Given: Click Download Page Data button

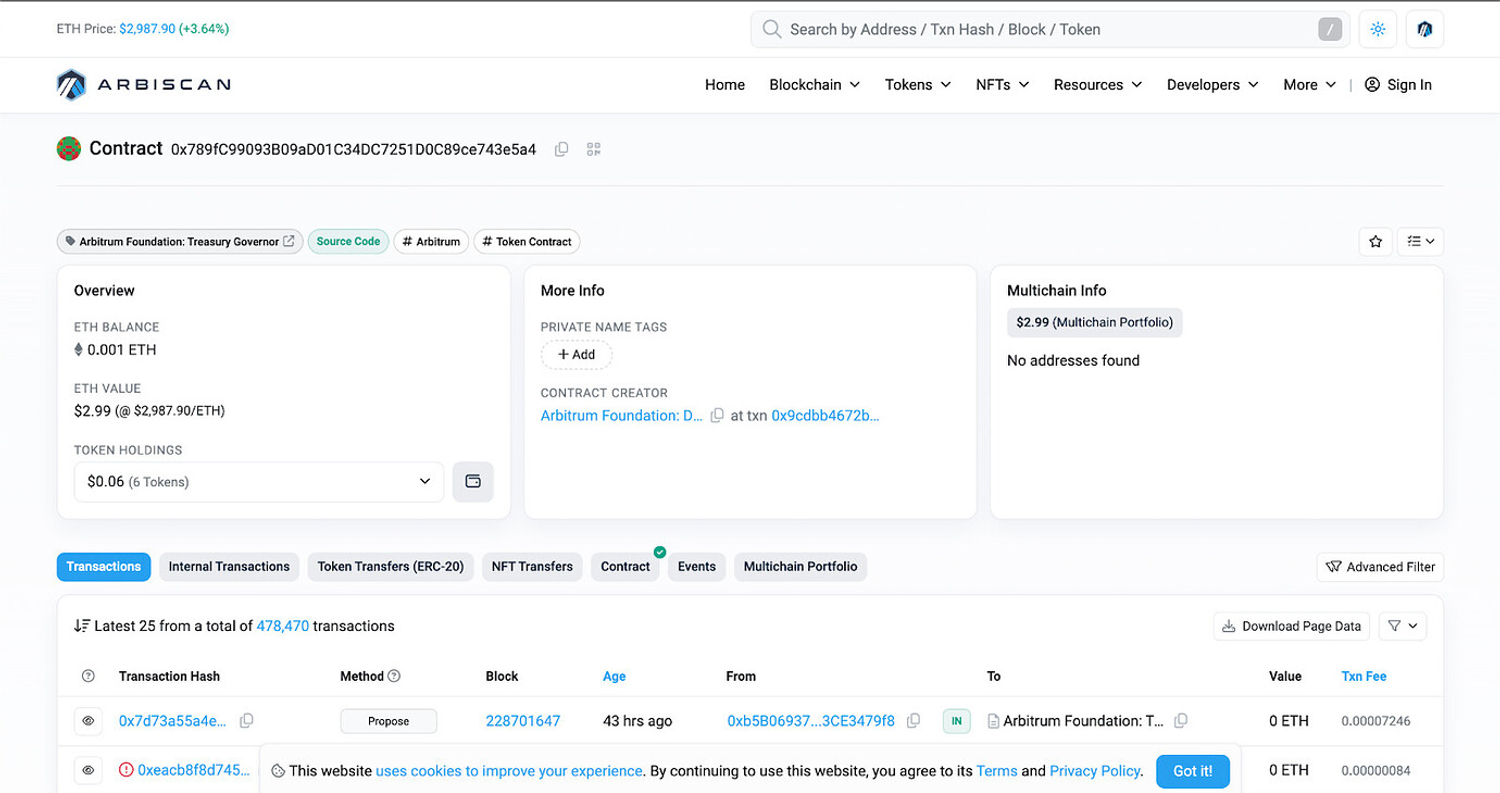Looking at the screenshot, I should pyautogui.click(x=1291, y=626).
